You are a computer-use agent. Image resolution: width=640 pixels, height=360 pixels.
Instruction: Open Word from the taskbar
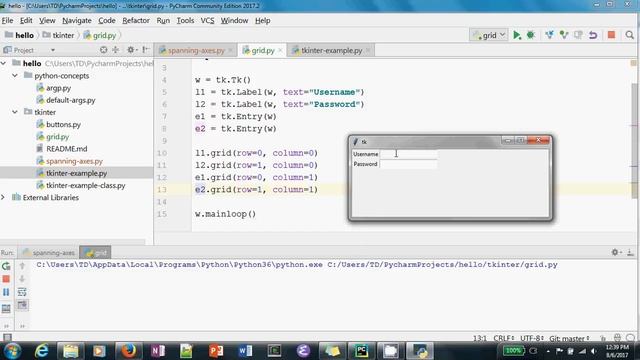(245, 351)
